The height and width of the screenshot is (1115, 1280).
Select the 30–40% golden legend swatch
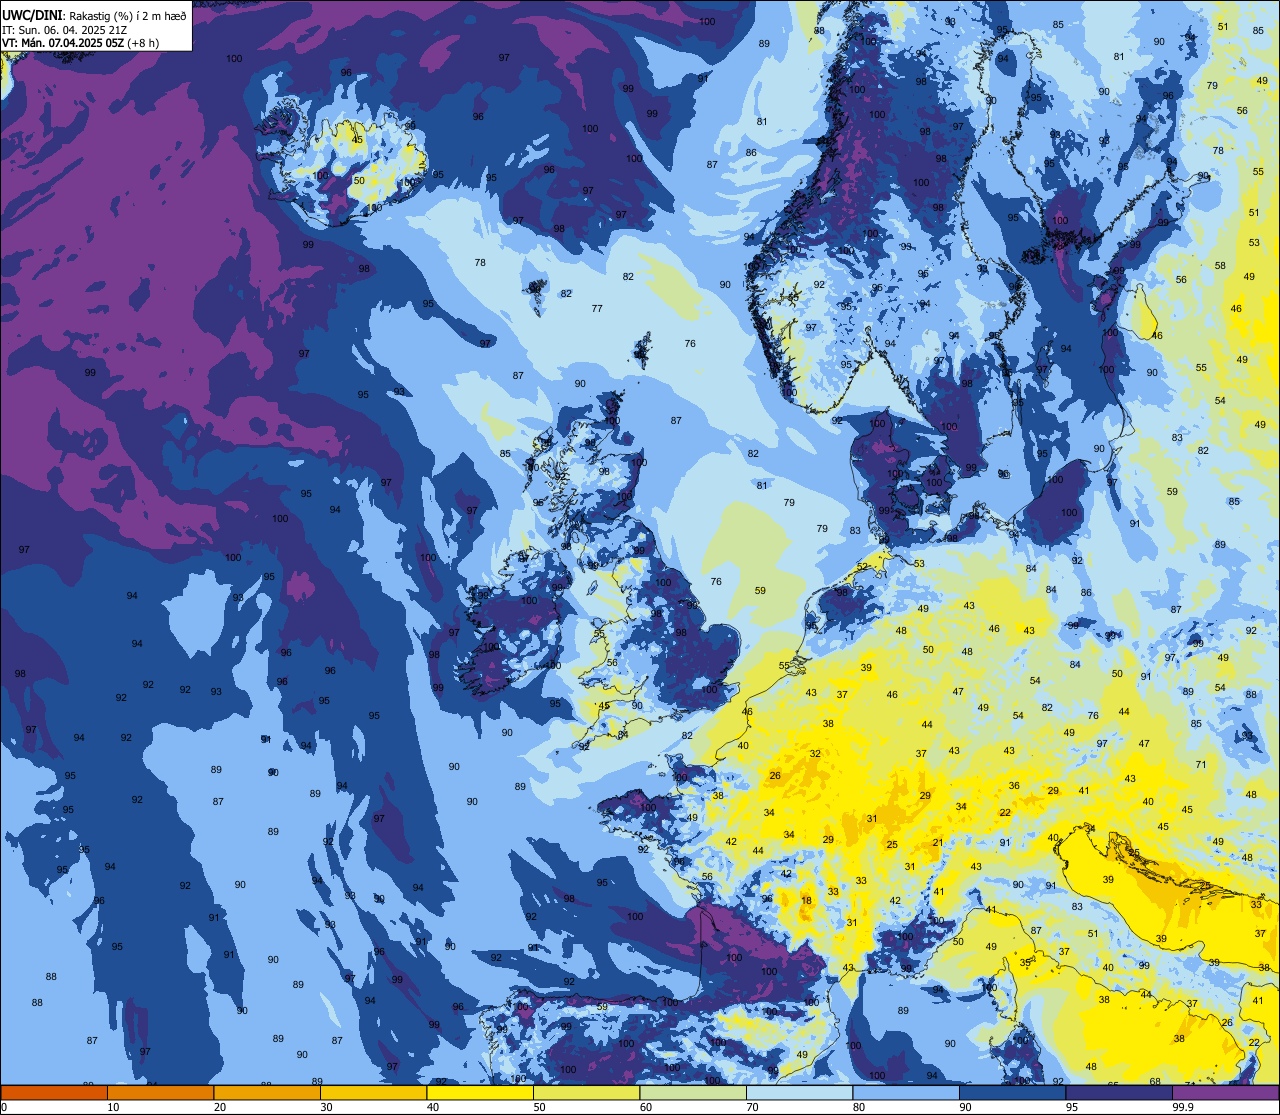point(373,1092)
